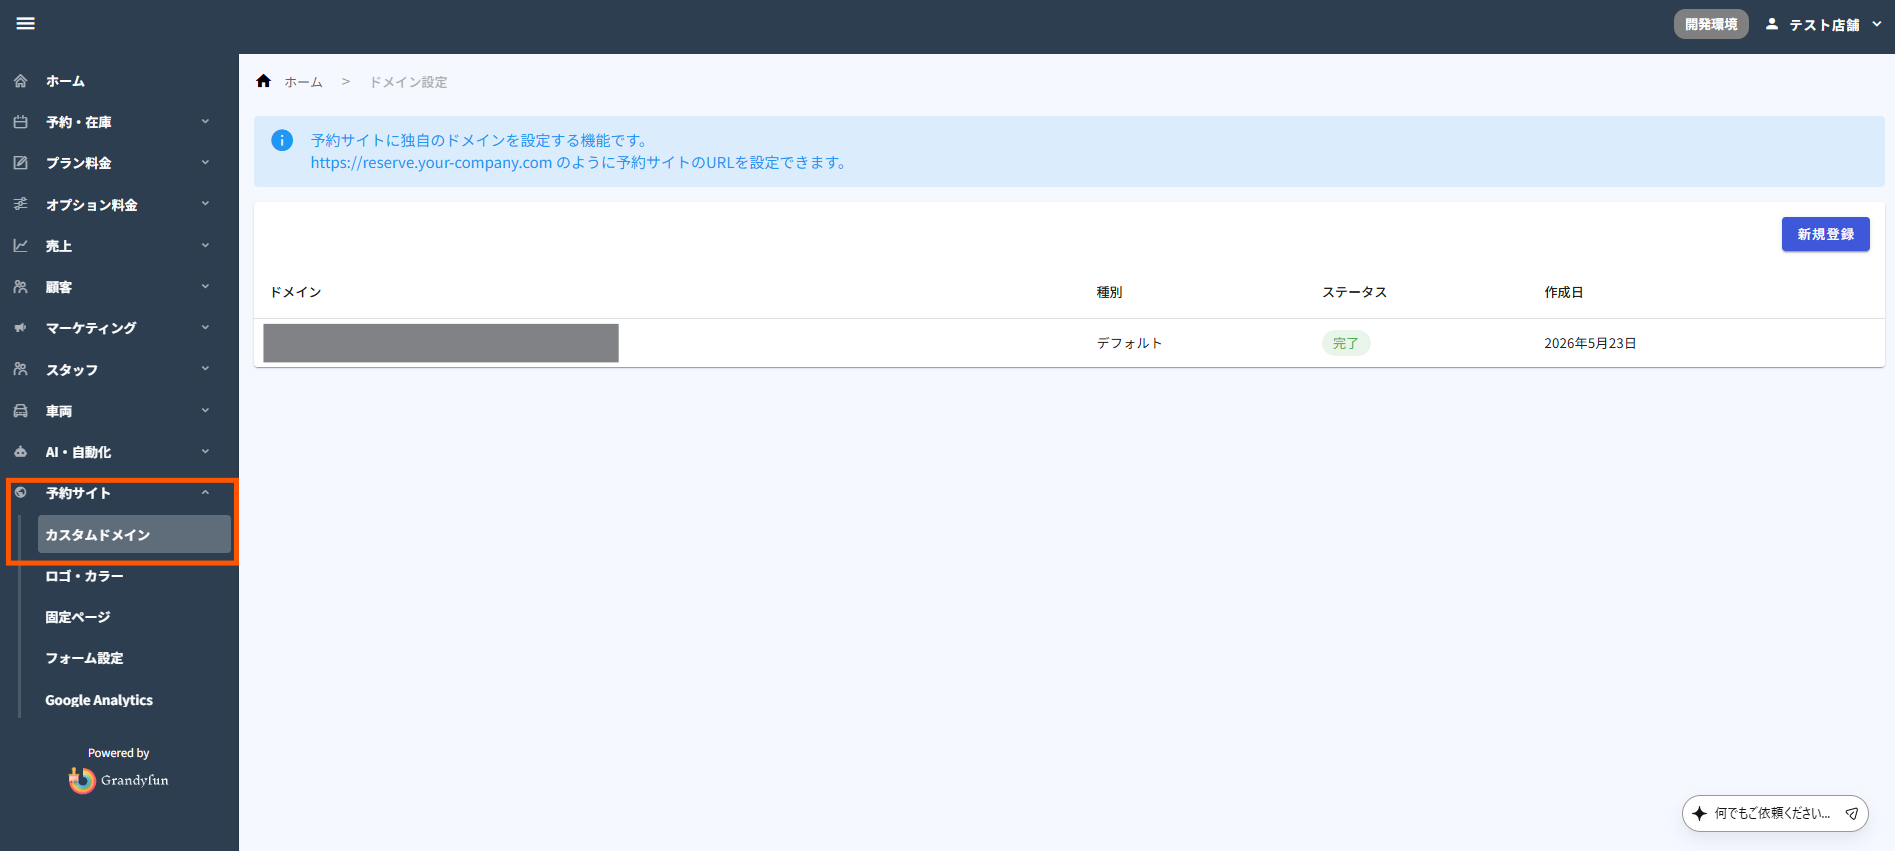Open the hamburger menu icon
Image resolution: width=1895 pixels, height=851 pixels.
coord(26,23)
